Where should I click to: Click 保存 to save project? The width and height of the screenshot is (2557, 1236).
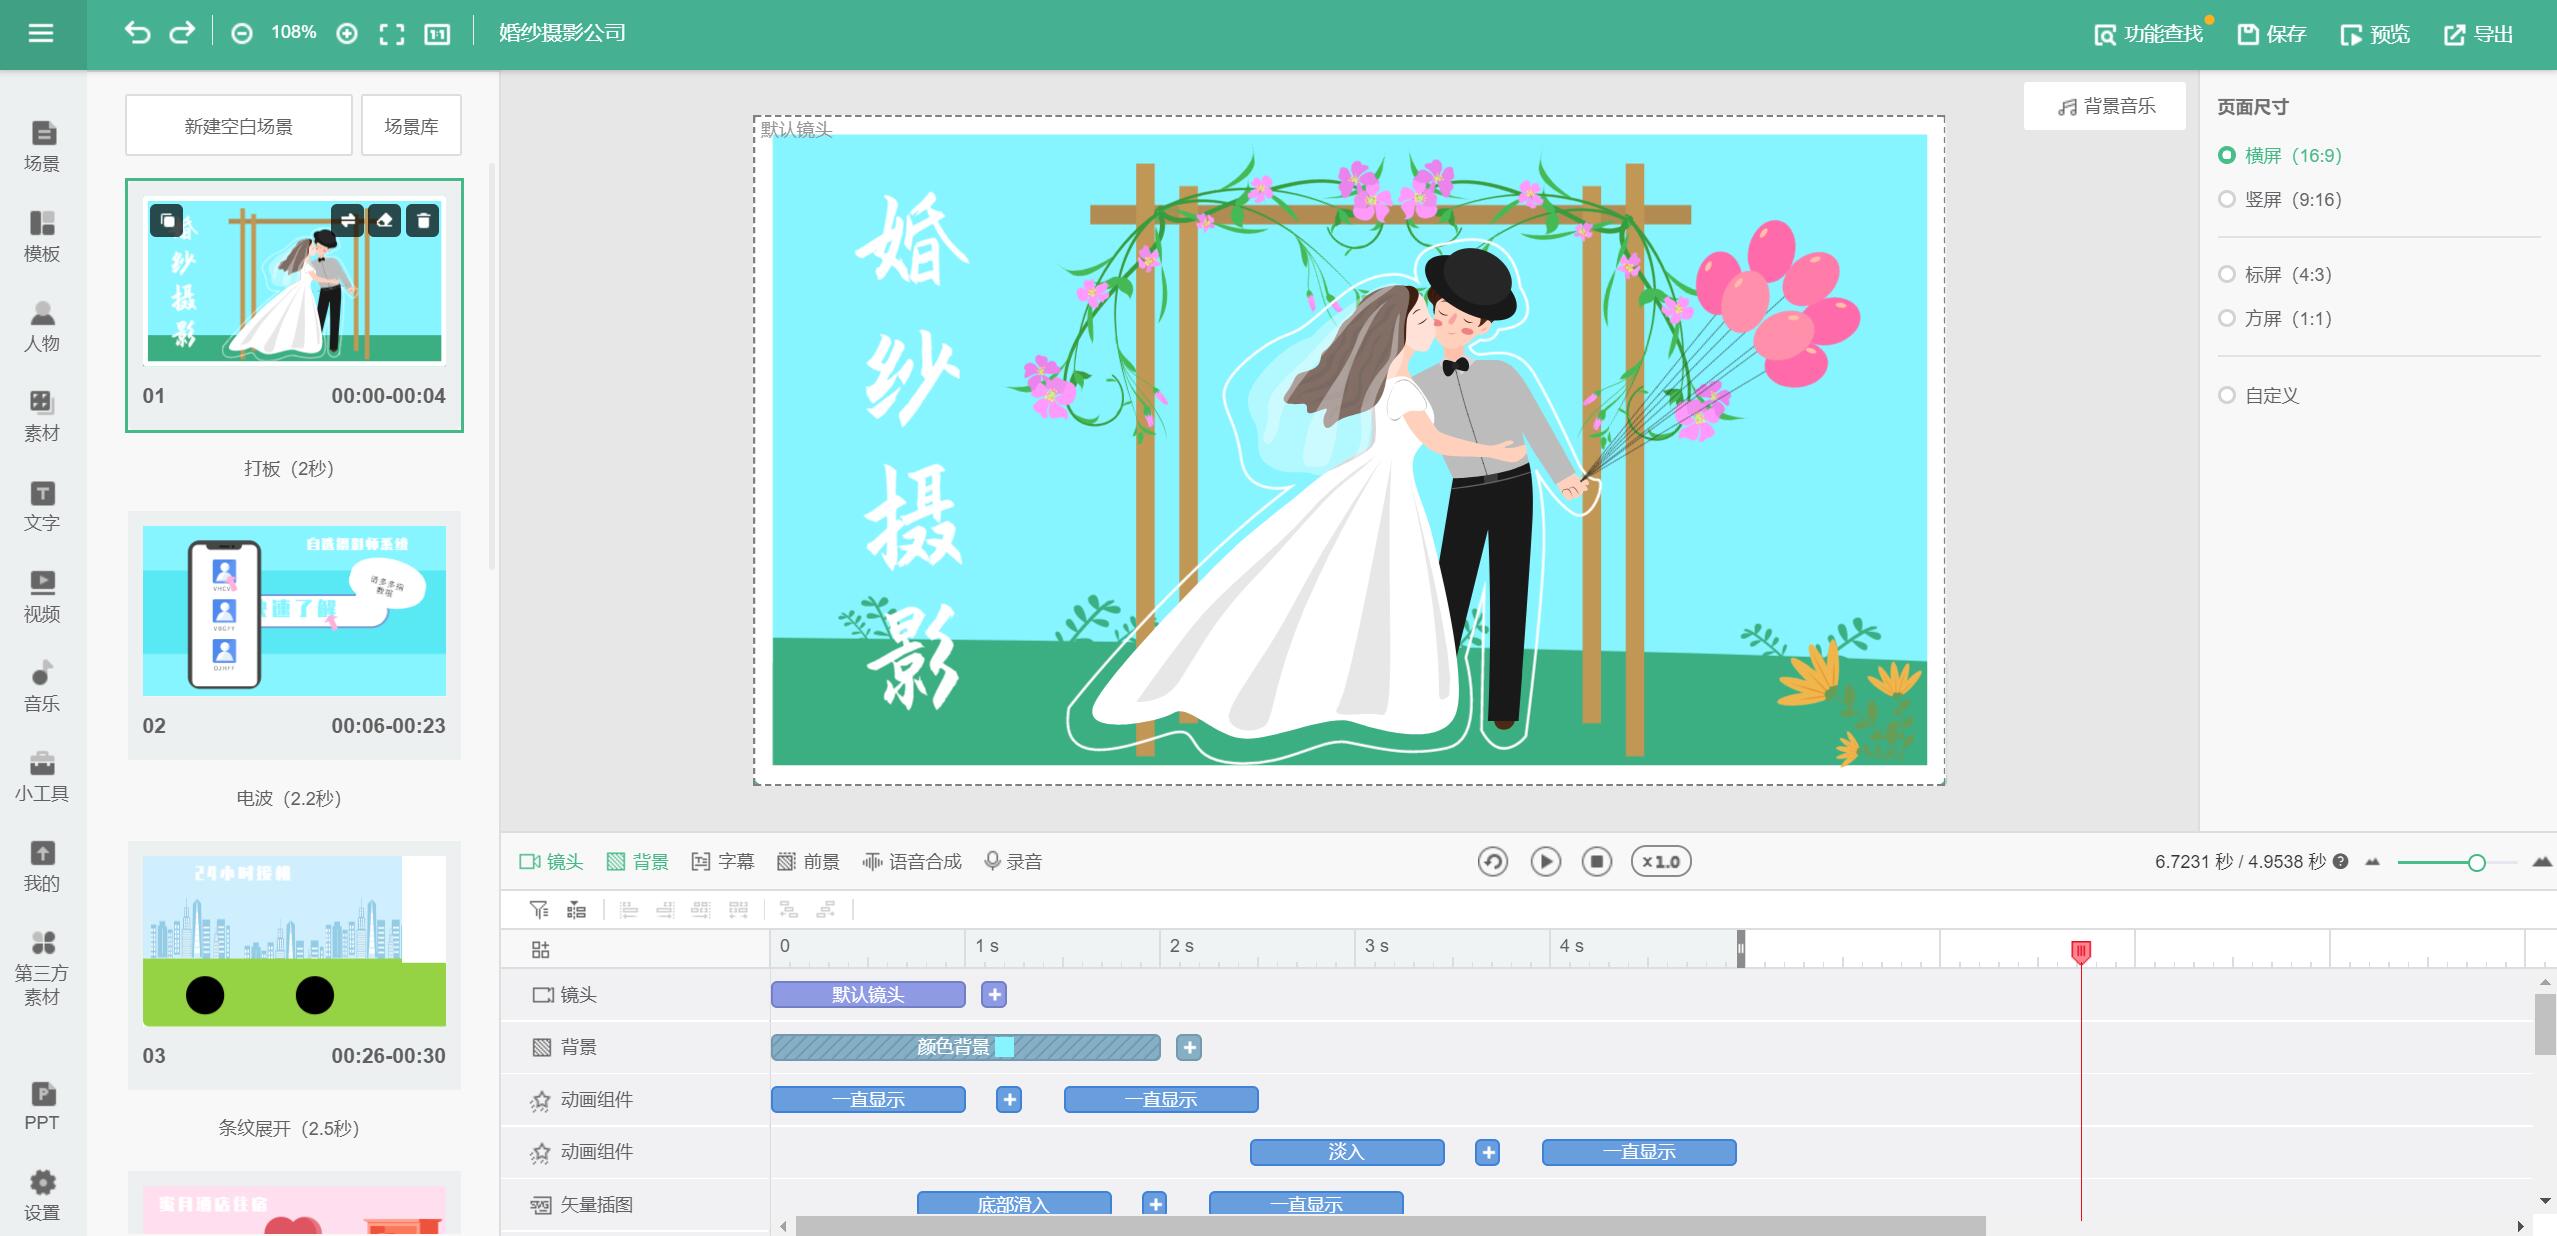pos(2271,34)
